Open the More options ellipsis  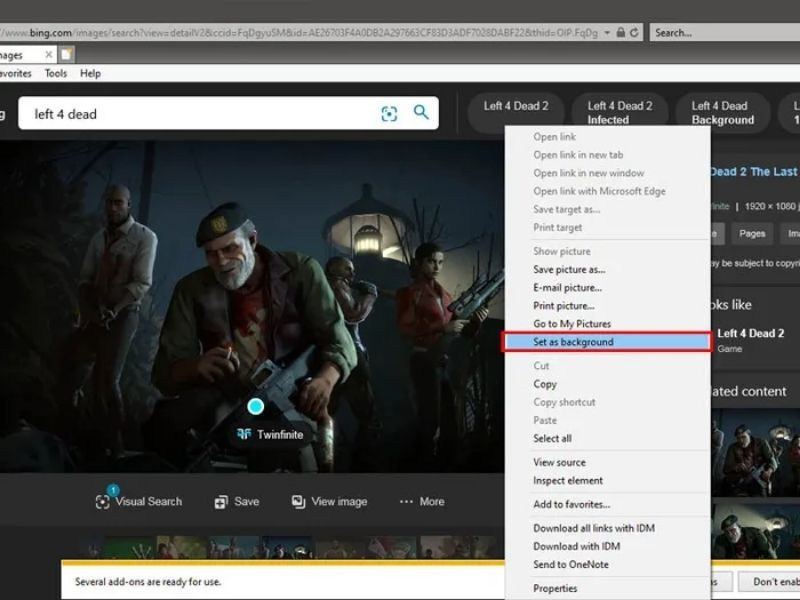pyautogui.click(x=406, y=502)
